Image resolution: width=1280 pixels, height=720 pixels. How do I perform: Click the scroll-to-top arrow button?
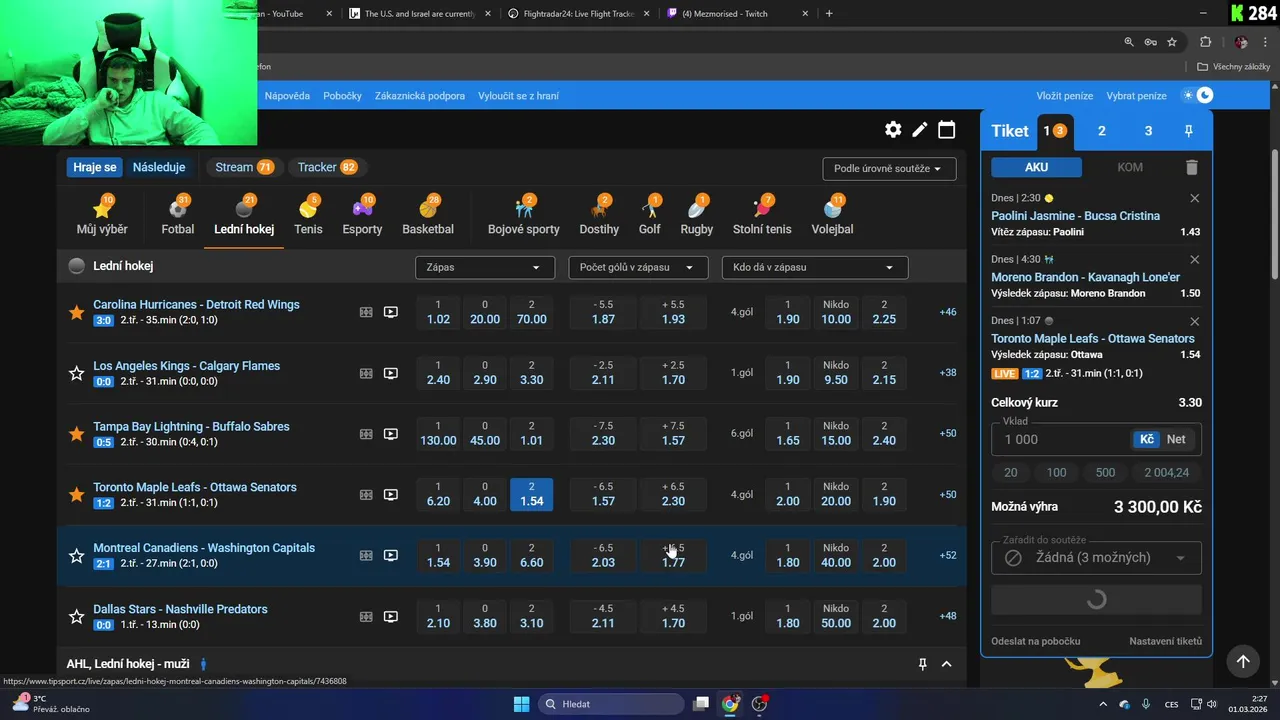click(1243, 661)
